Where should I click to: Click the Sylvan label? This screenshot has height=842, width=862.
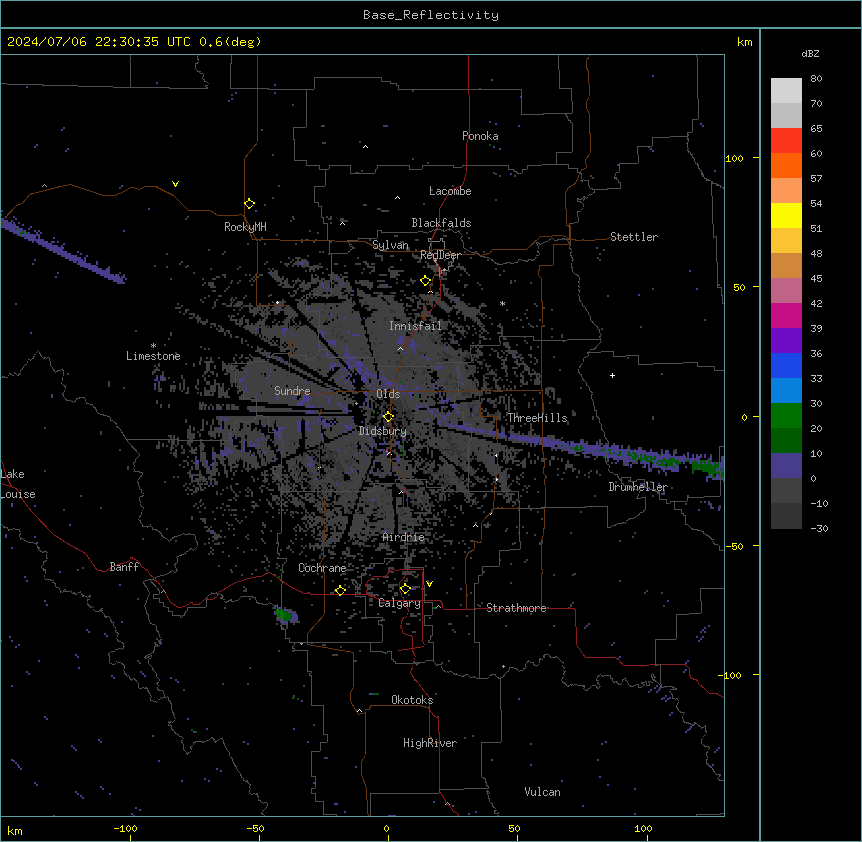[x=390, y=245]
